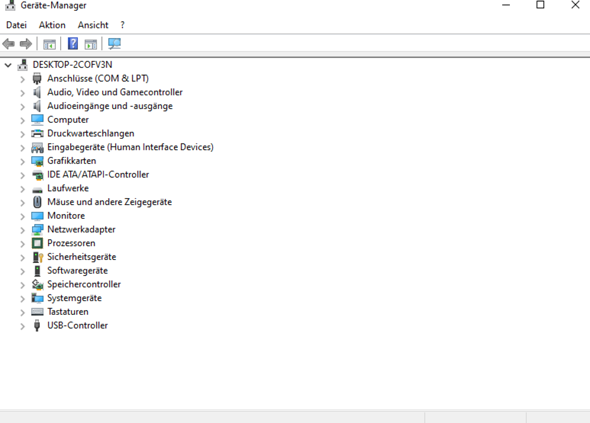Image resolution: width=590 pixels, height=423 pixels.
Task: Click the properties view icon after Help
Action: 91,44
